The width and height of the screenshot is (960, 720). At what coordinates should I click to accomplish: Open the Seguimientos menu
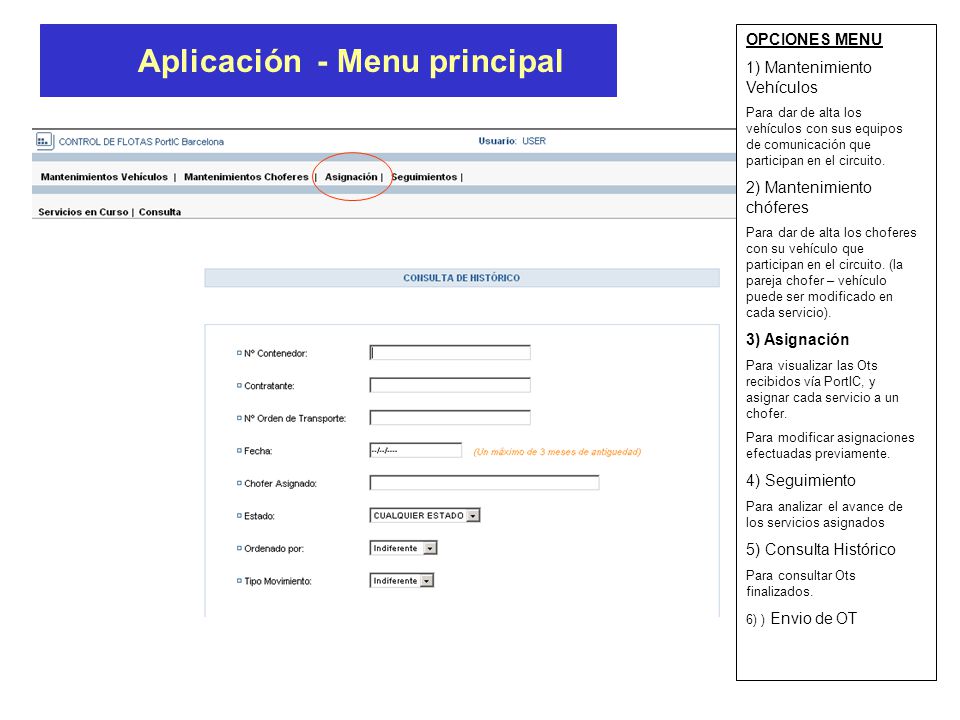tap(424, 177)
